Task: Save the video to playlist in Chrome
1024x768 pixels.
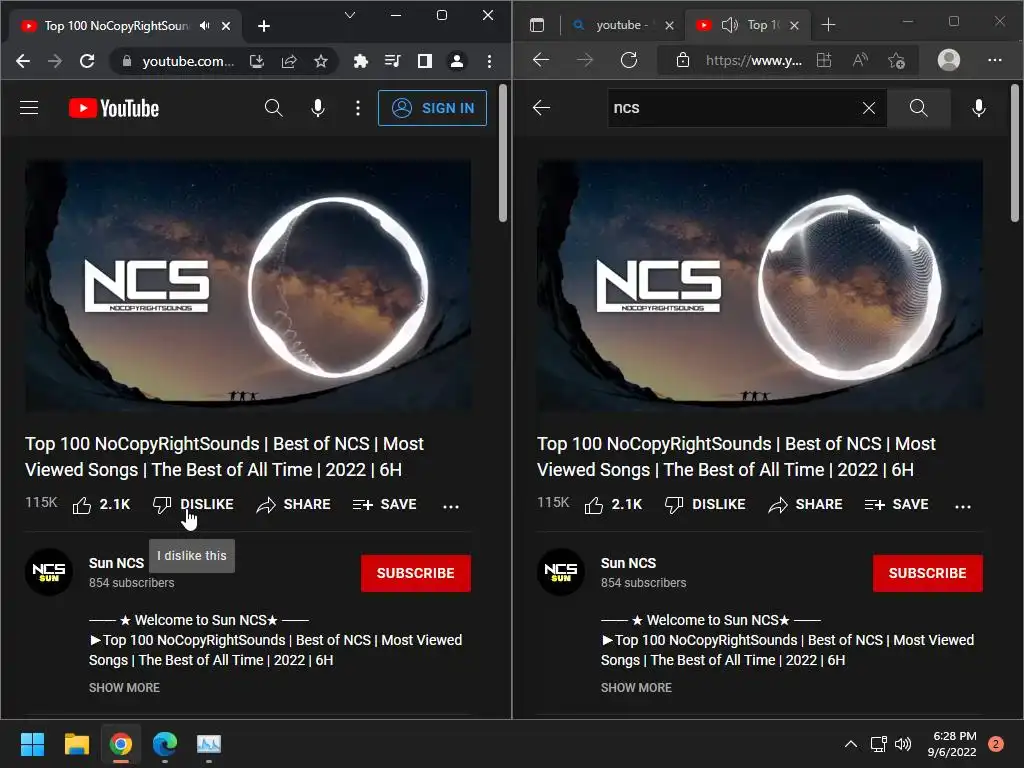Action: (x=385, y=505)
